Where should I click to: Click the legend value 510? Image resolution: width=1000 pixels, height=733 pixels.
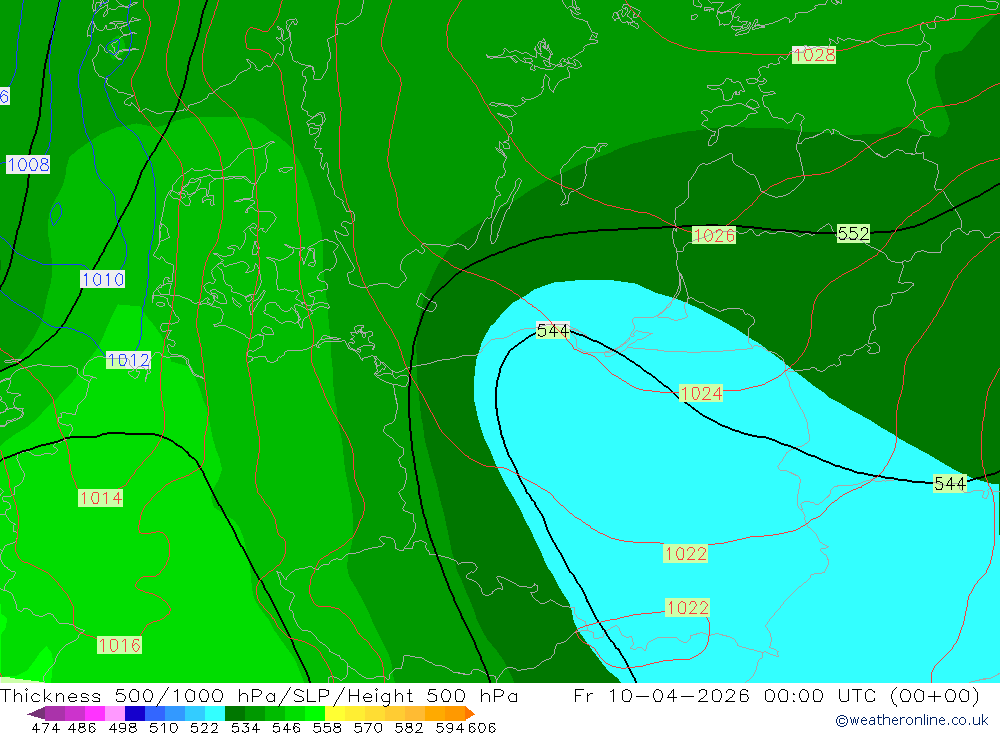[x=164, y=728]
